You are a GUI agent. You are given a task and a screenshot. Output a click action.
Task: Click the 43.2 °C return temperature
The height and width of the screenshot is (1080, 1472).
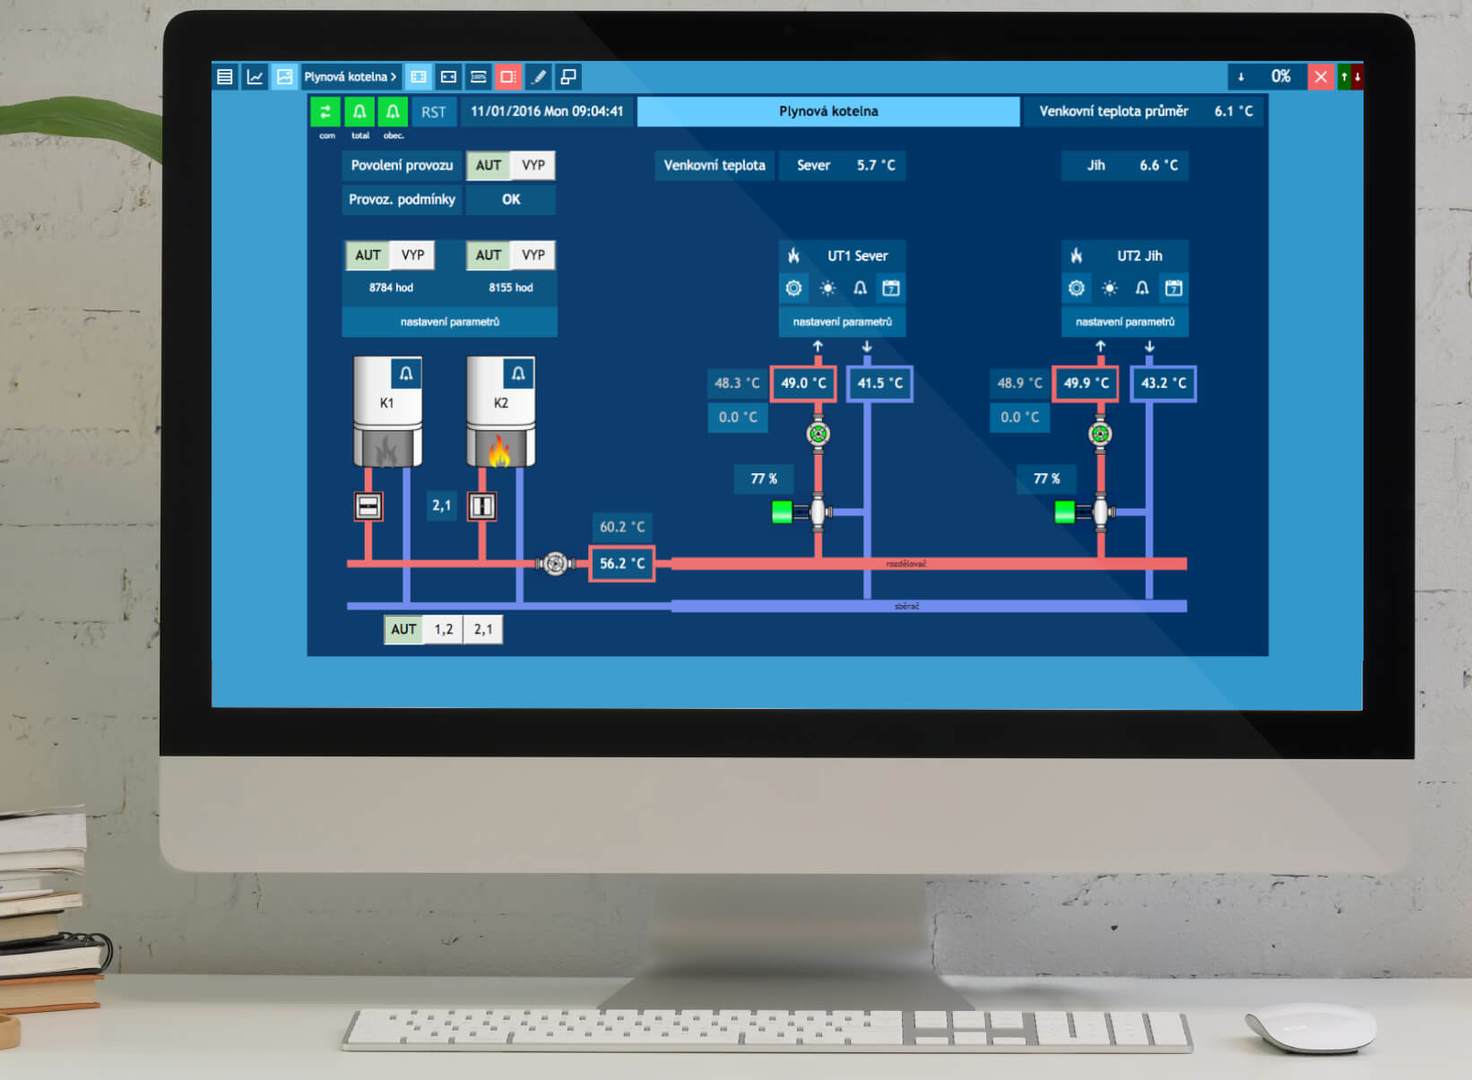[x=1164, y=383]
